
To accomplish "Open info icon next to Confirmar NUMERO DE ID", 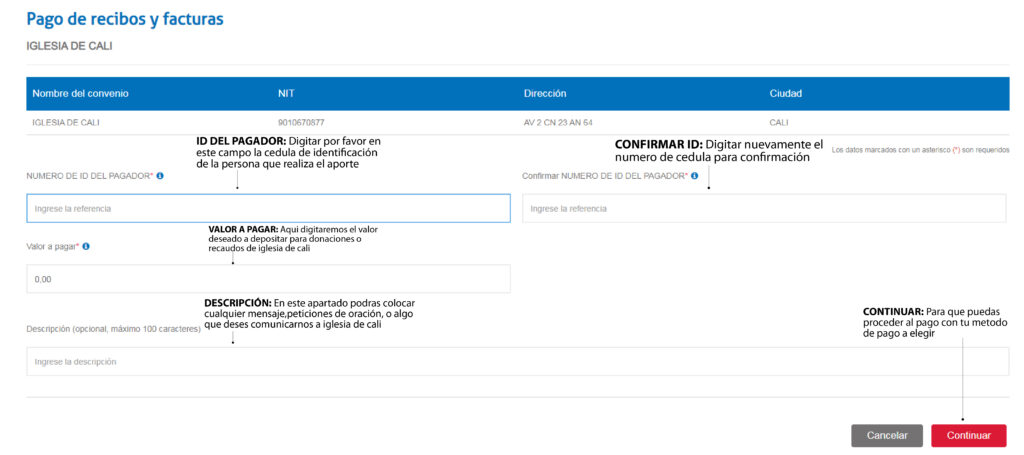I will (x=692, y=176).
